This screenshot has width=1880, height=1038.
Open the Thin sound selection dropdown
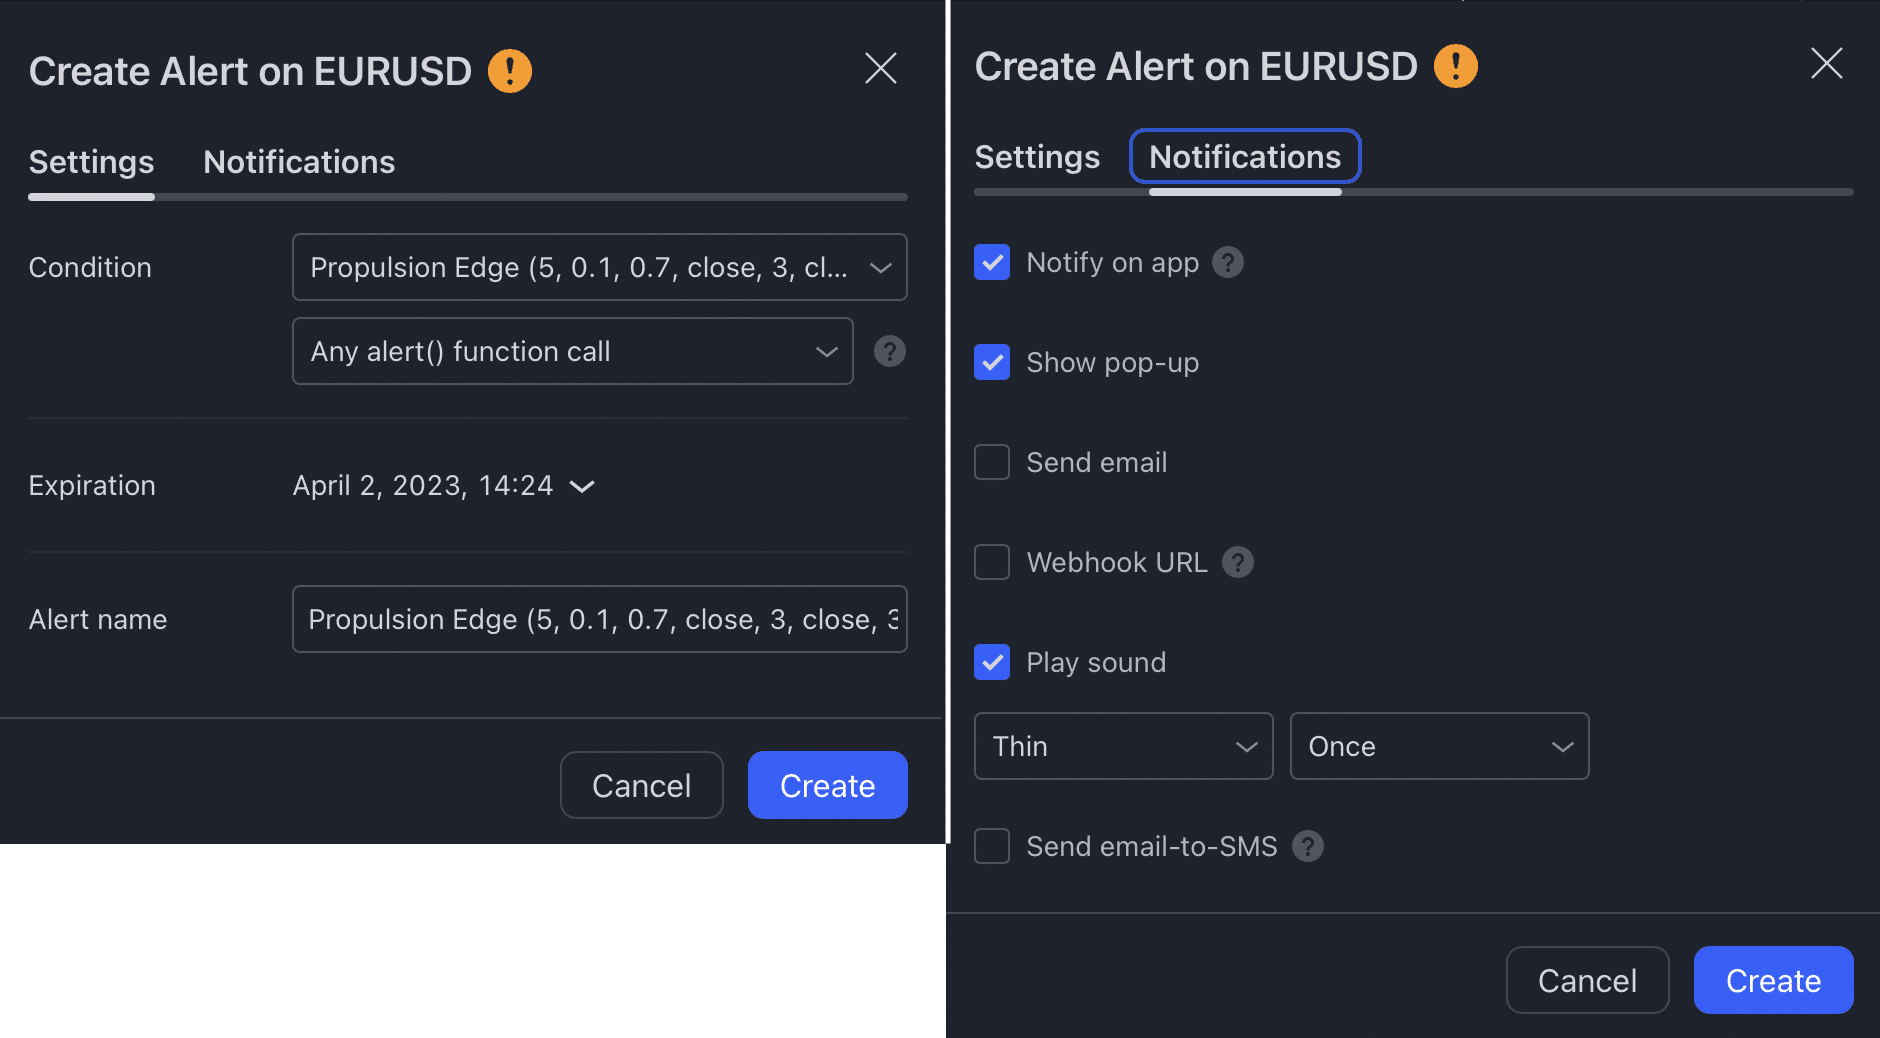(1124, 746)
